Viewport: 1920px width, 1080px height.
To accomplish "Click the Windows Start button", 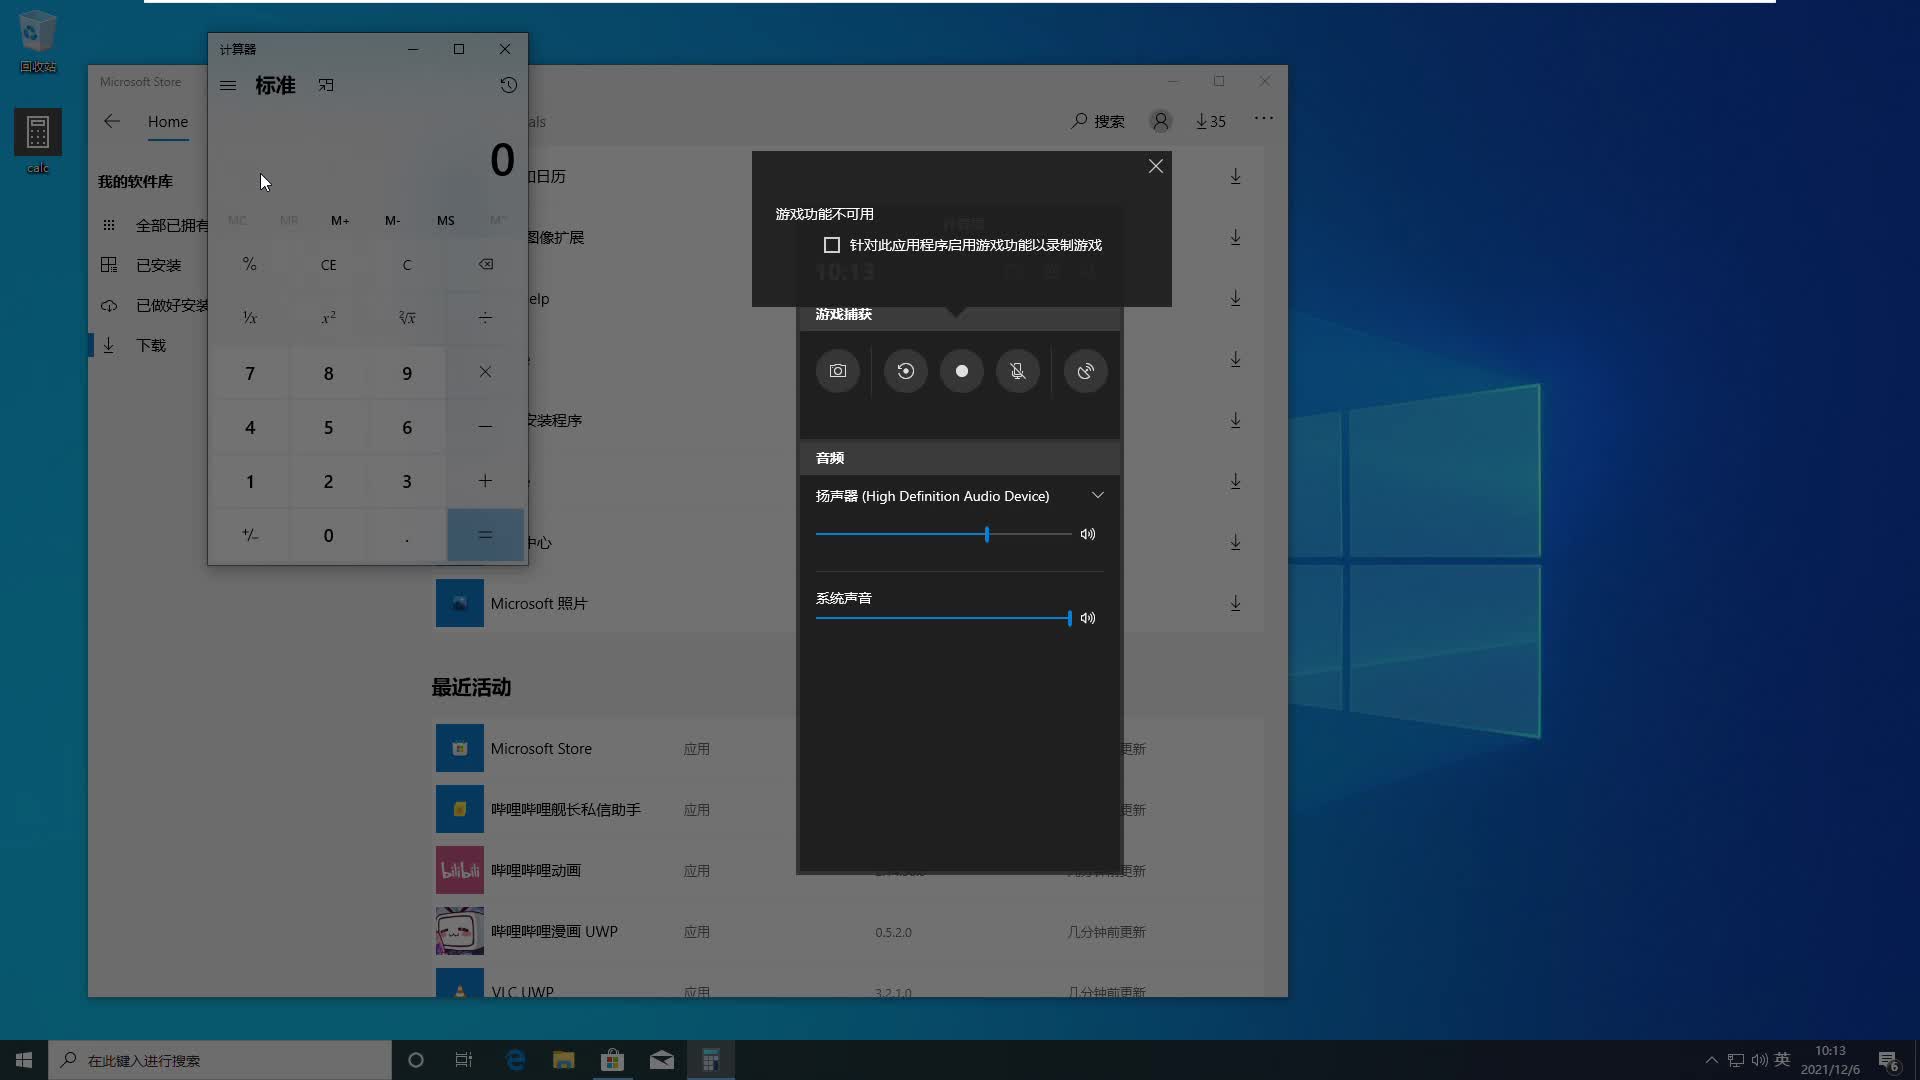I will coord(24,1060).
